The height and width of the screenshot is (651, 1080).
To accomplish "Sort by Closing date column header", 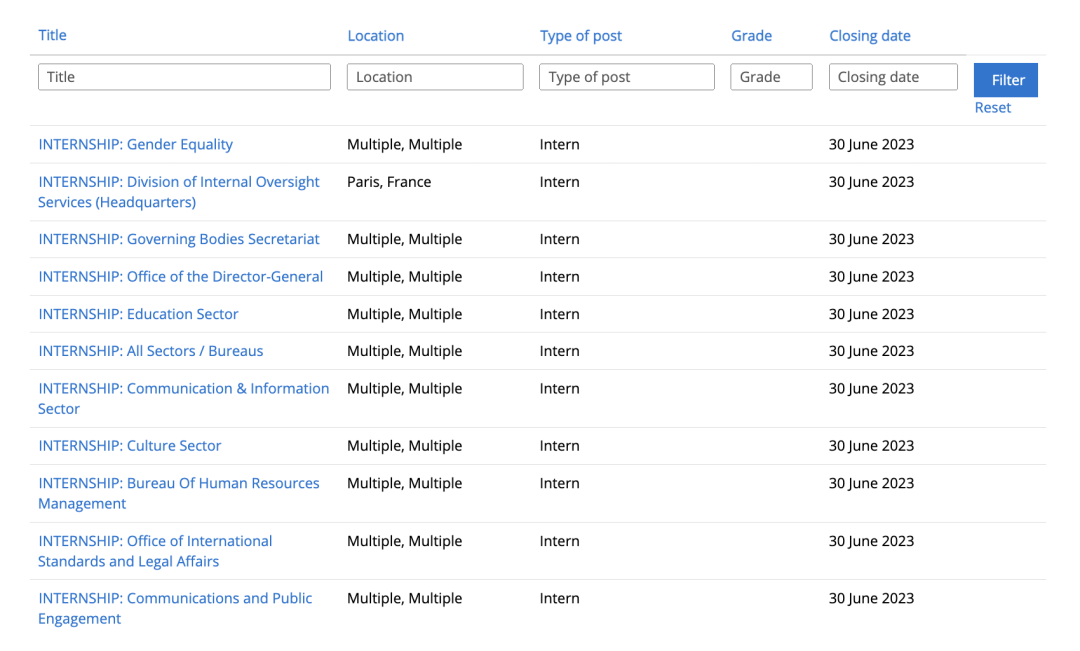I will pyautogui.click(x=869, y=36).
